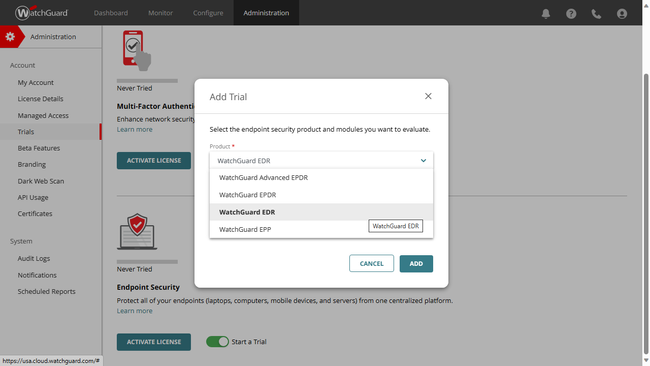The image size is (650, 366).
Task: Click the Account section header
Action: [22, 65]
